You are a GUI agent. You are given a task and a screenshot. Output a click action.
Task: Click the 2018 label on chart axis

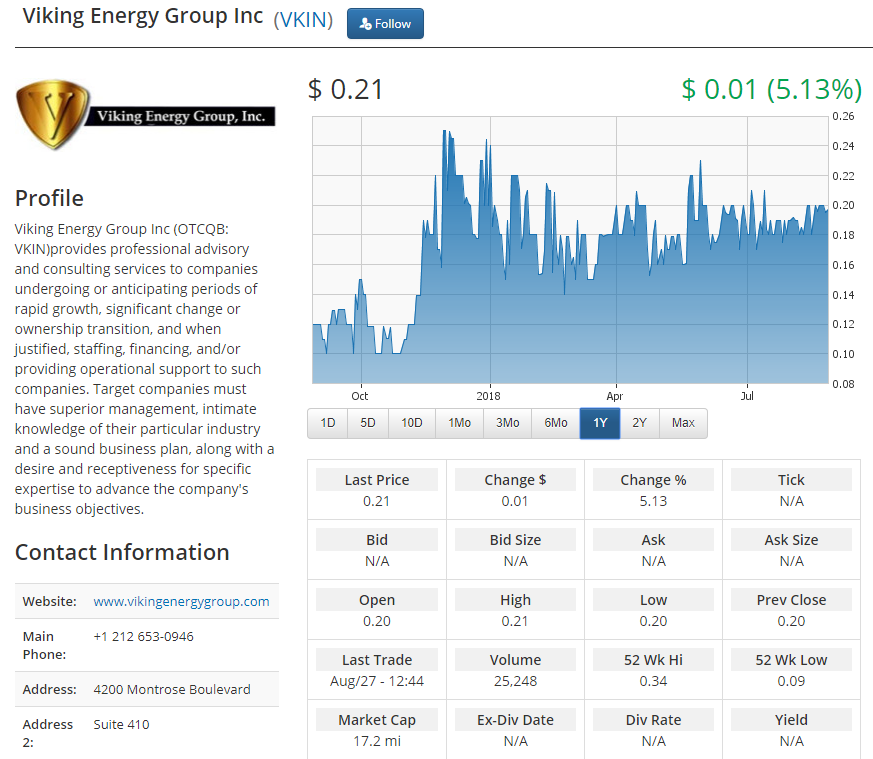[488, 396]
